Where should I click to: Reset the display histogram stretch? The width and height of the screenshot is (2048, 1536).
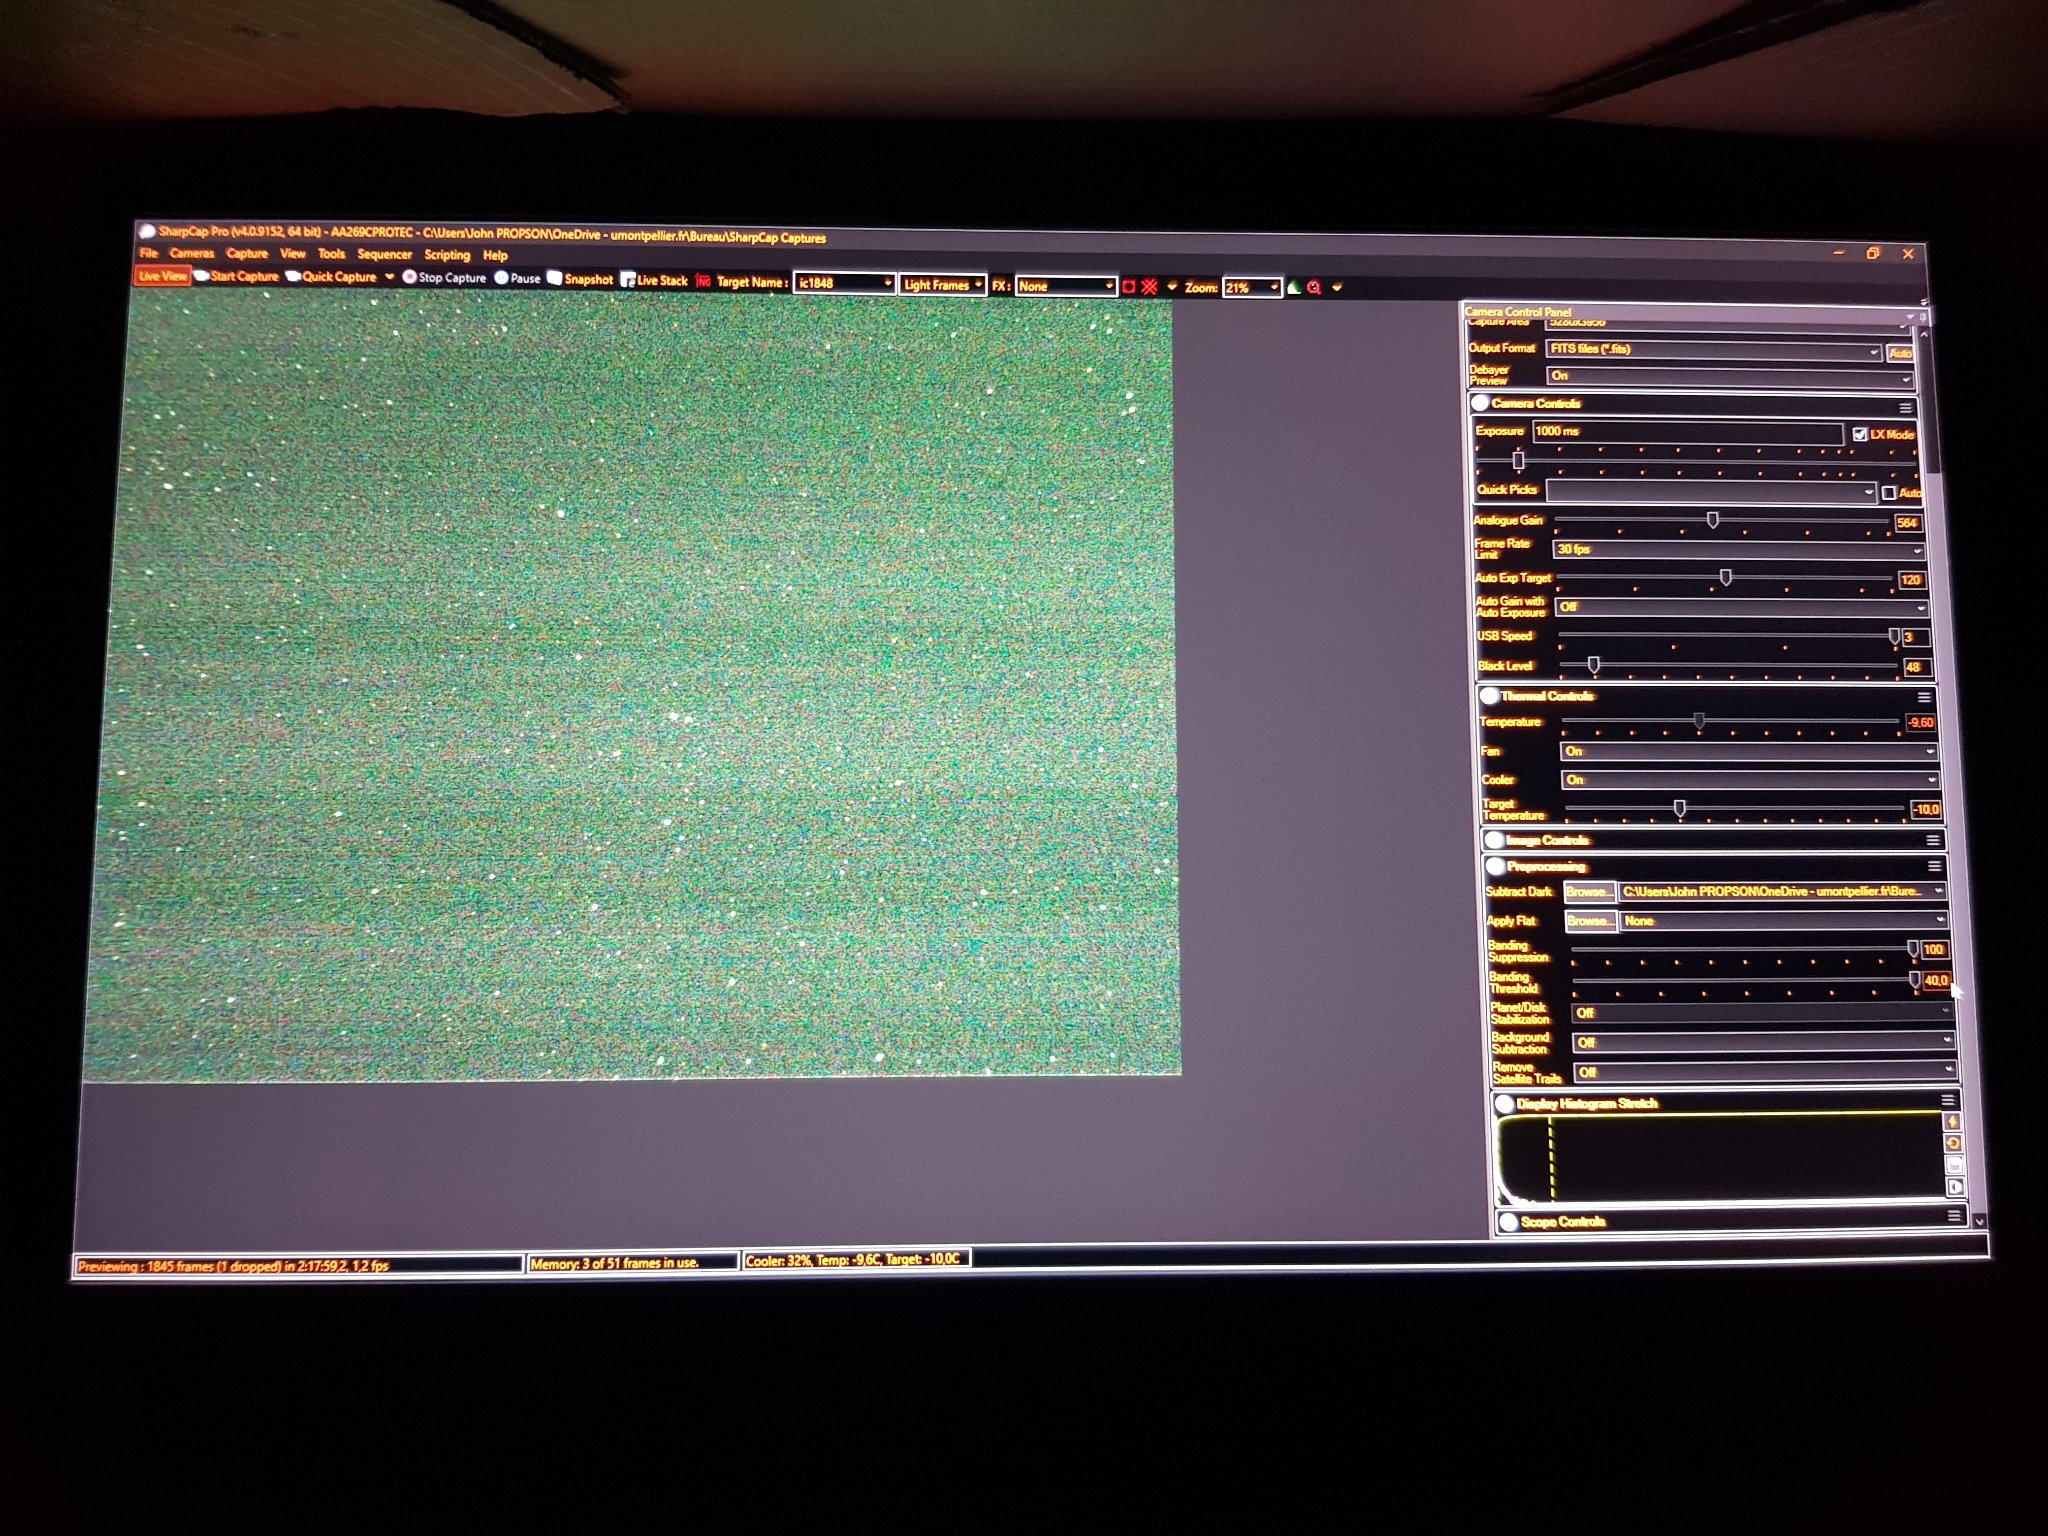click(x=1953, y=1143)
